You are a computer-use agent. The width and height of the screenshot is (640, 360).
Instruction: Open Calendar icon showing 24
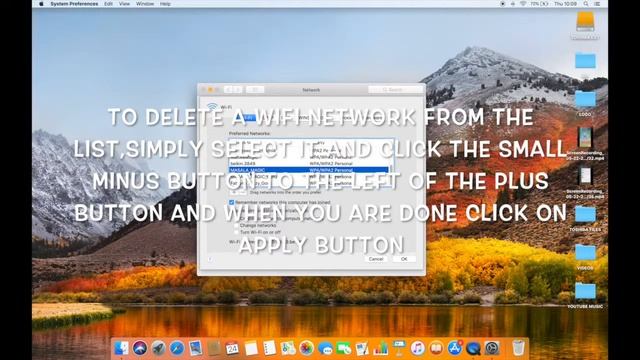pos(232,348)
